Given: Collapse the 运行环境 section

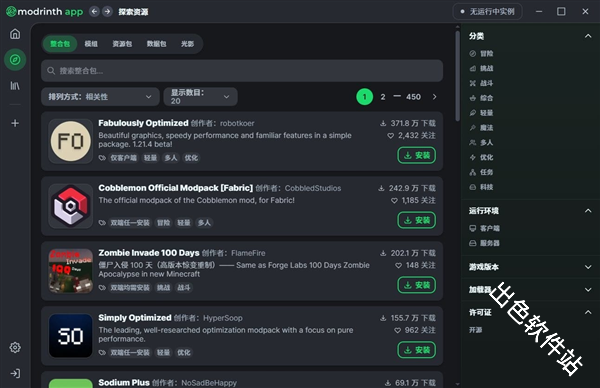Looking at the screenshot, I should pos(588,211).
